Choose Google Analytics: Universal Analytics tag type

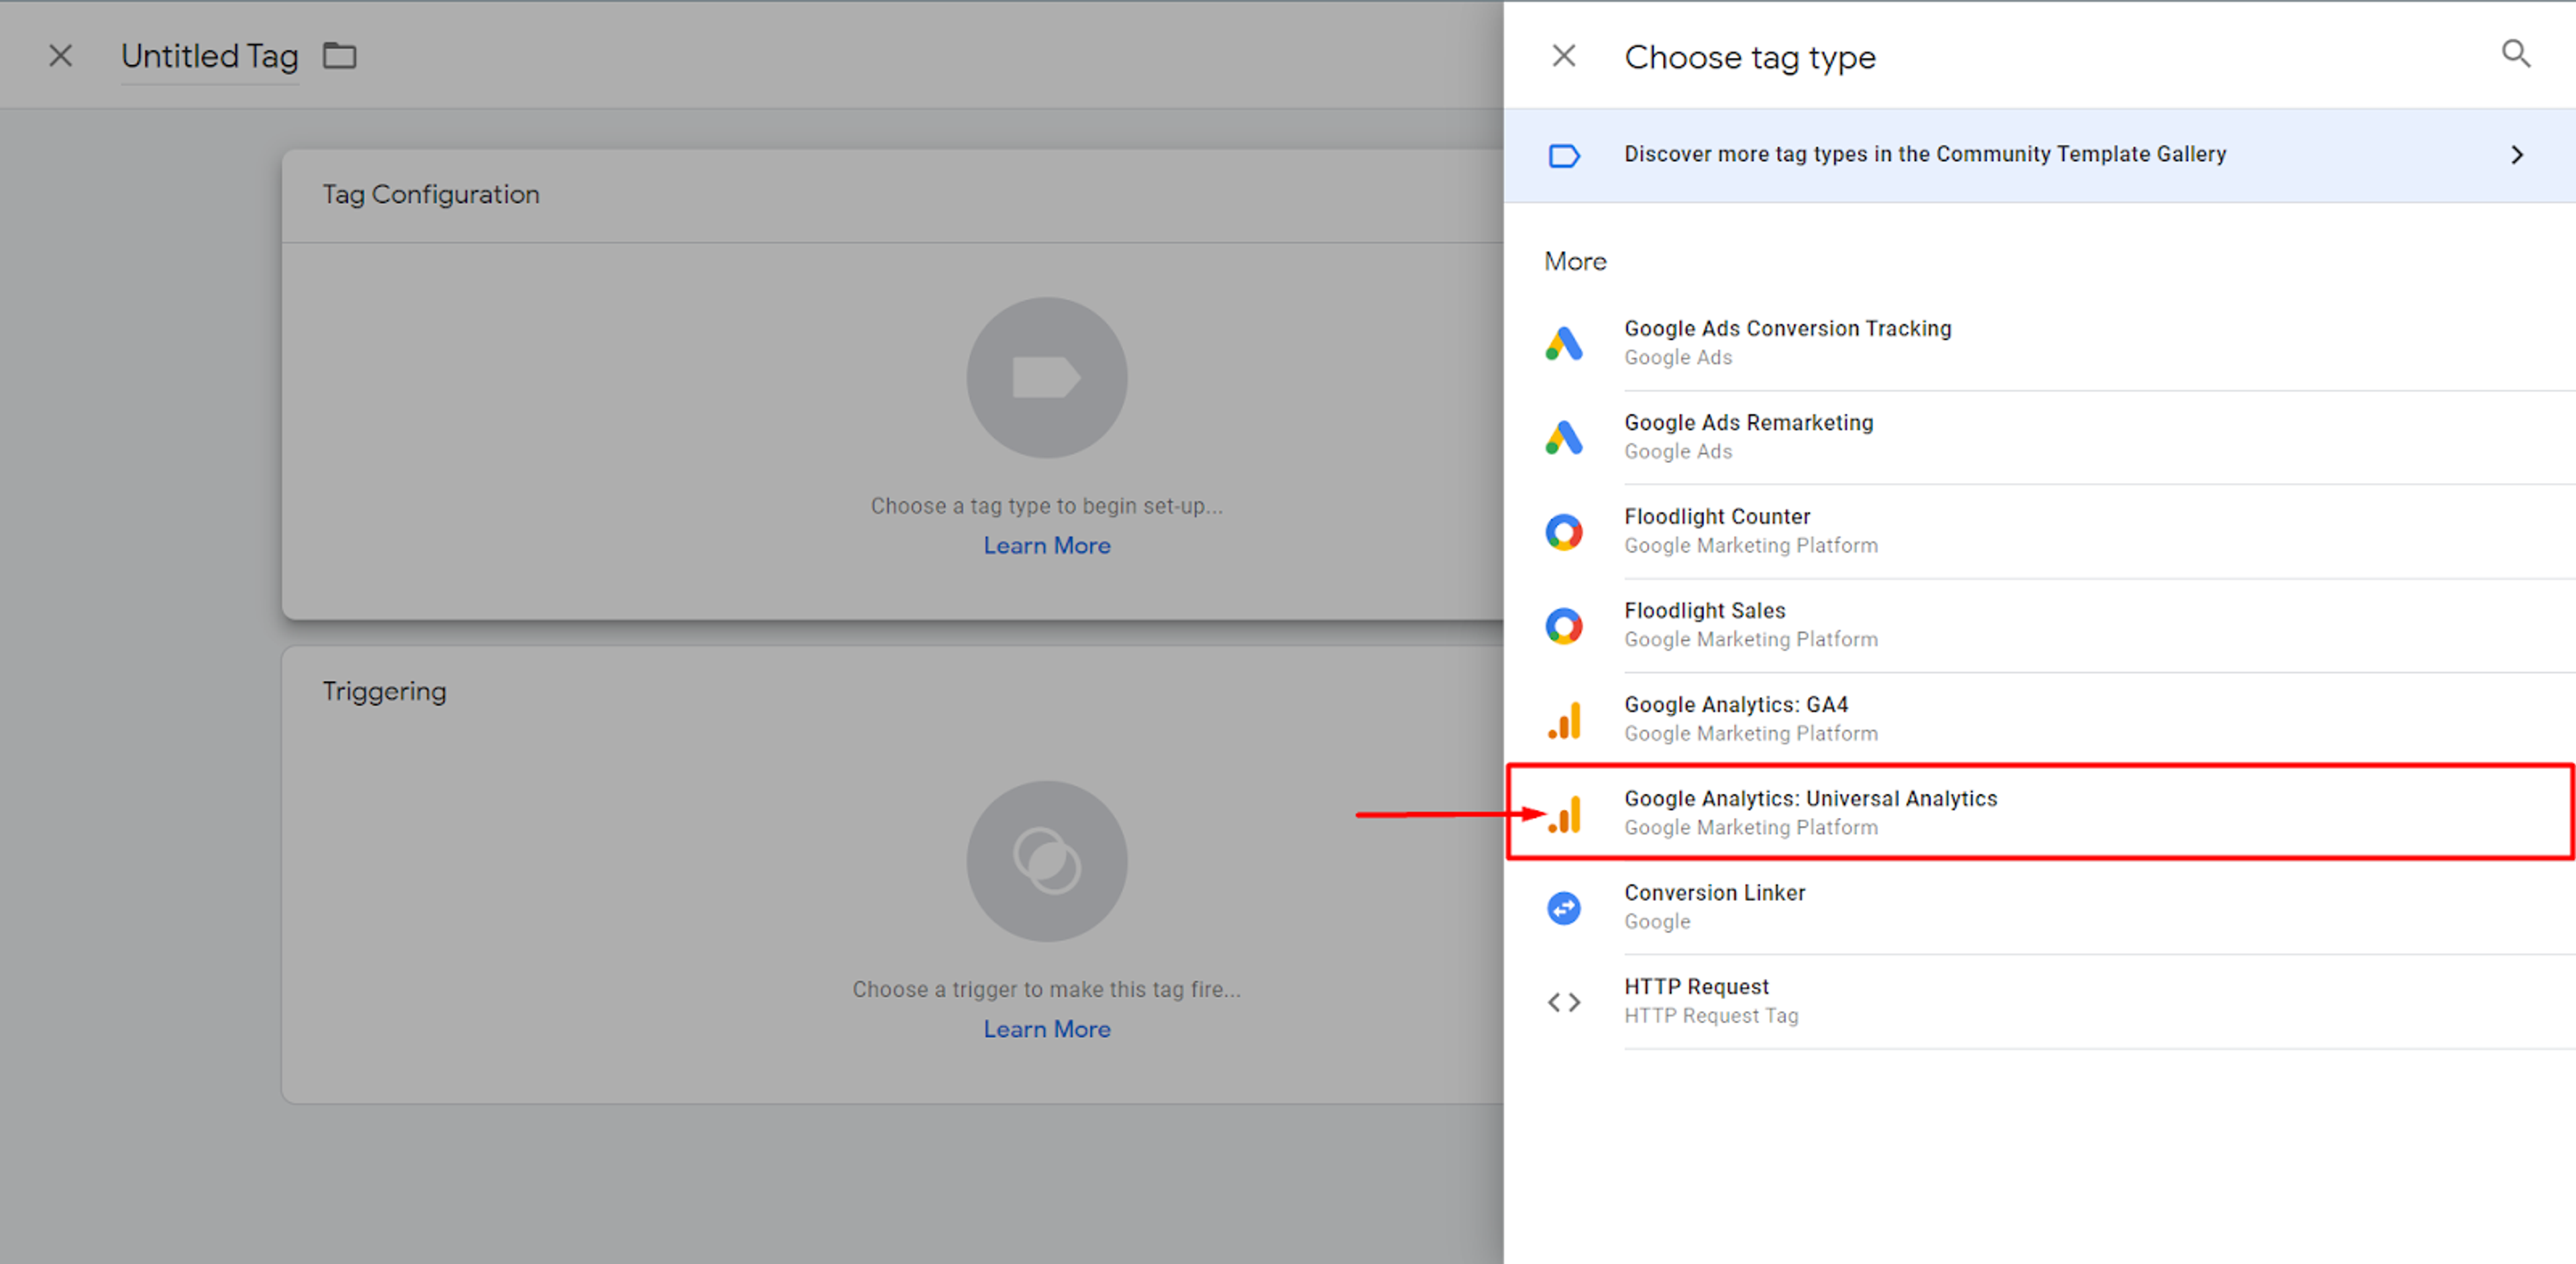(x=2040, y=812)
